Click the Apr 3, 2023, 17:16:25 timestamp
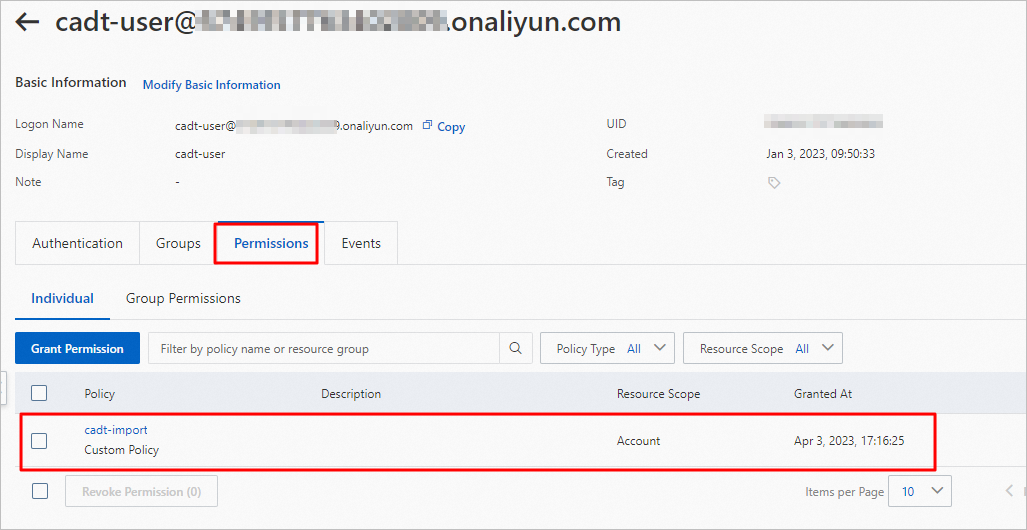 click(x=849, y=441)
